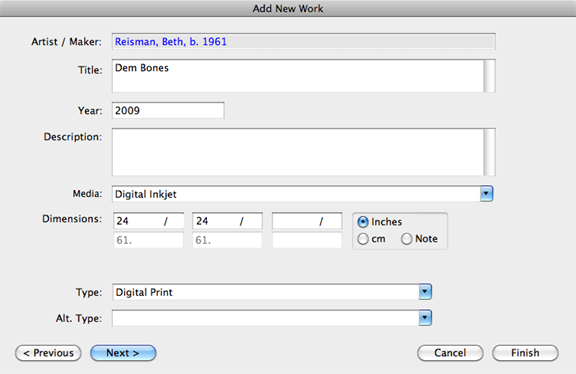Click the Year field showing 2009
This screenshot has width=576, height=374.
point(168,110)
